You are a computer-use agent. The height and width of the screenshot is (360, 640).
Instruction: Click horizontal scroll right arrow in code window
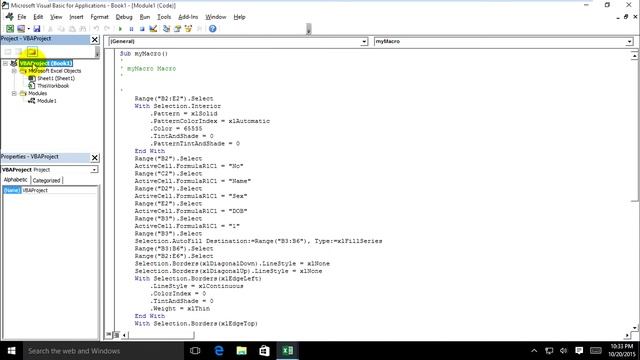click(x=627, y=335)
